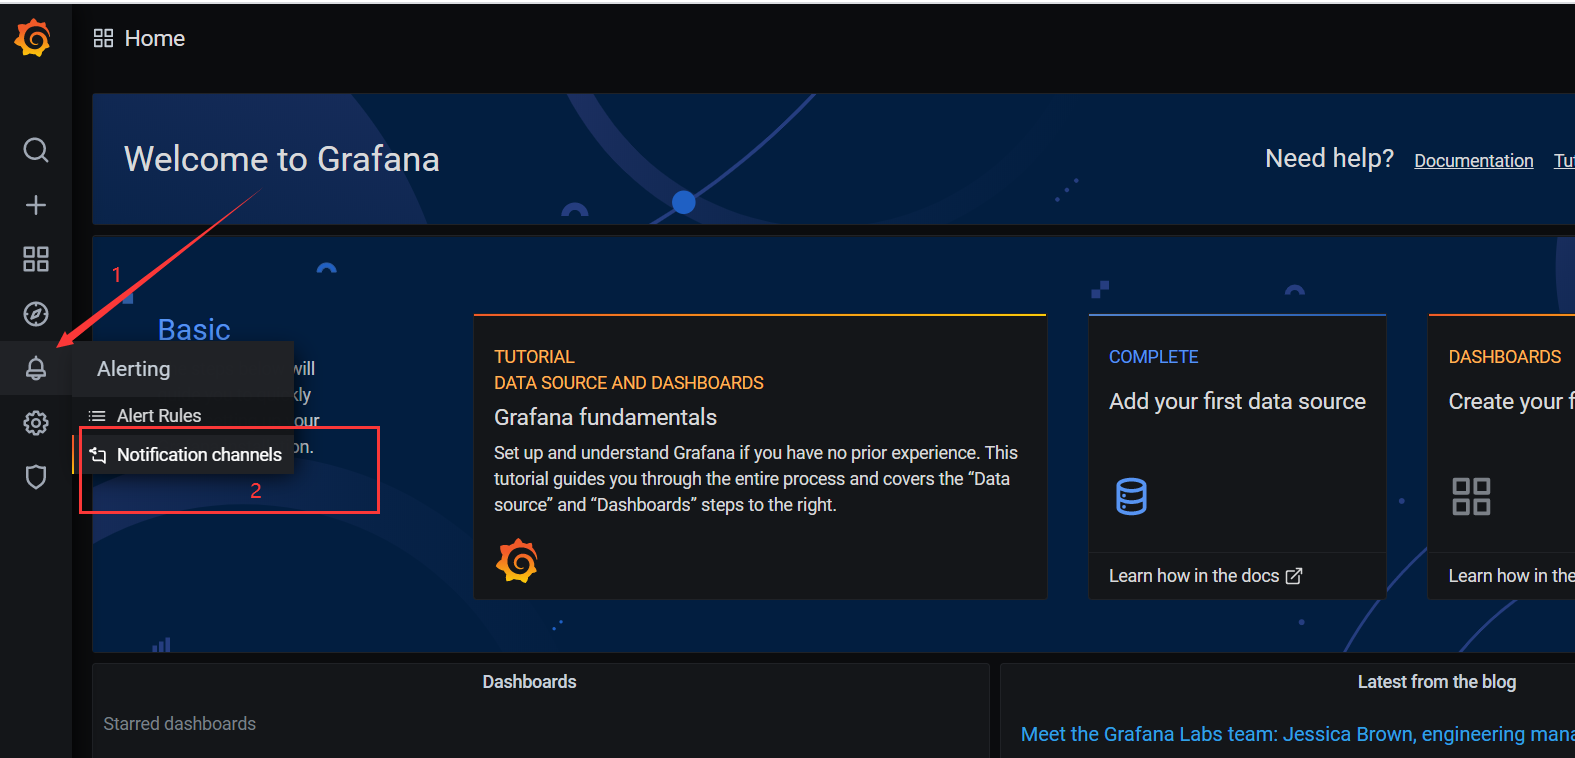1575x758 pixels.
Task: Open the Configuration gear icon
Action: tap(36, 423)
